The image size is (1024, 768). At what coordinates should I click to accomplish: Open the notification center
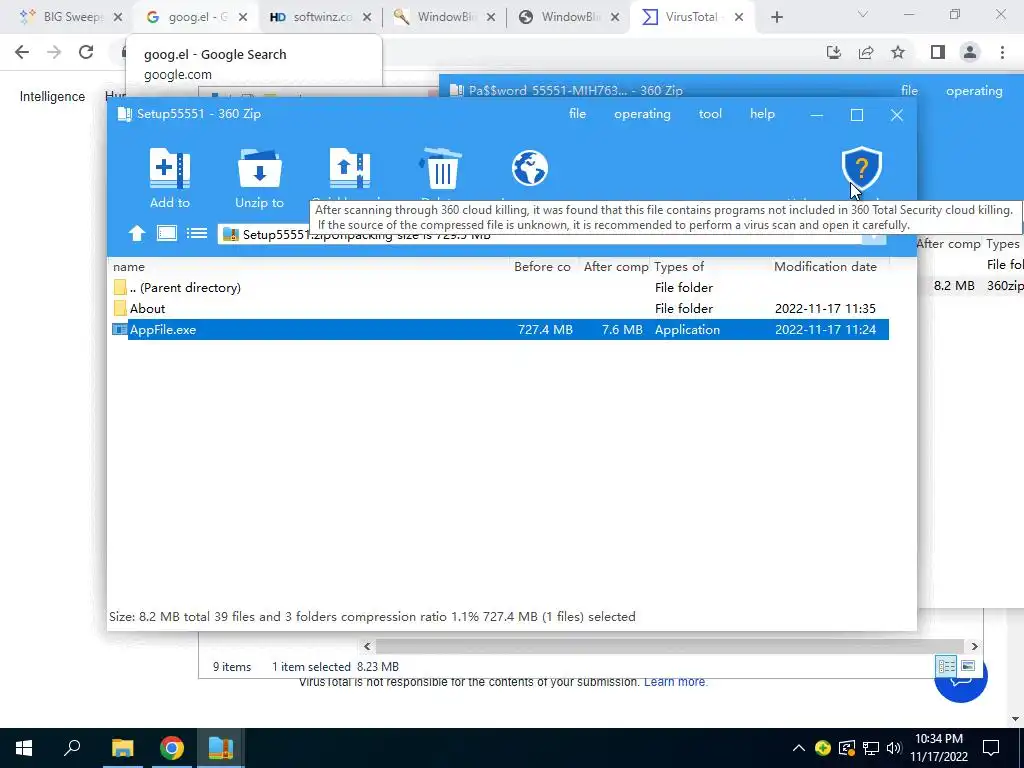(991, 748)
